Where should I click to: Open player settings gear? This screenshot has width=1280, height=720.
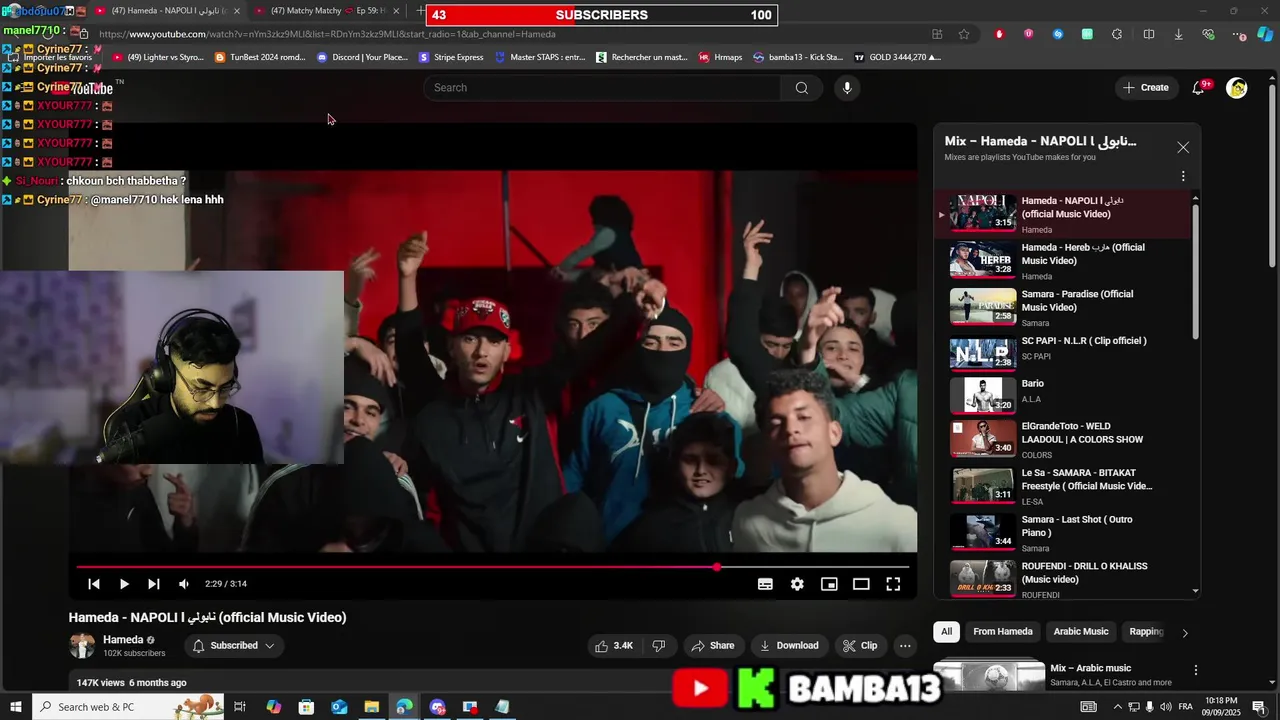click(x=797, y=584)
